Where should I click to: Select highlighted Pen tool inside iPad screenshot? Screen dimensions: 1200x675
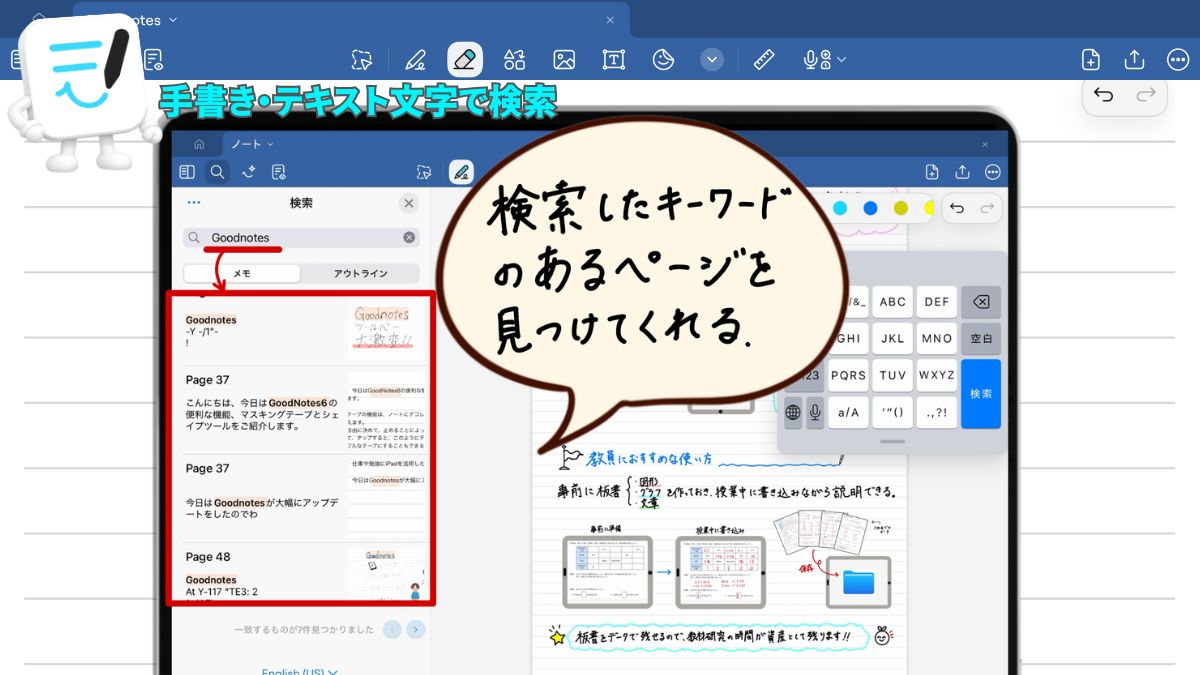[461, 172]
